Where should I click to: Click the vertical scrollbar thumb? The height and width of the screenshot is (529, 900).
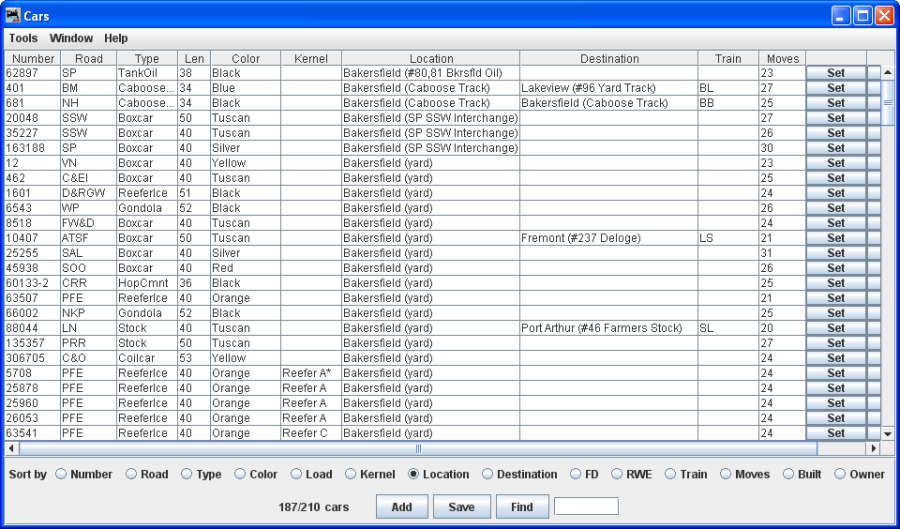tap(887, 102)
